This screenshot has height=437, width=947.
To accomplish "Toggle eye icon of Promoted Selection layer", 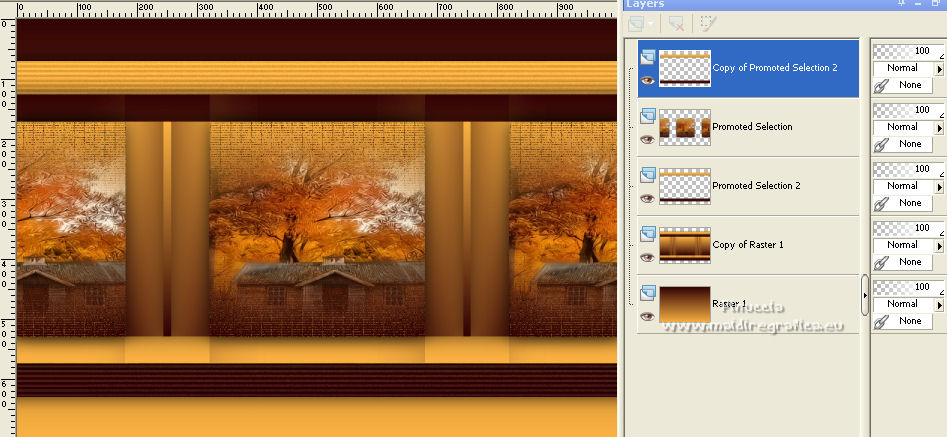I will point(647,139).
